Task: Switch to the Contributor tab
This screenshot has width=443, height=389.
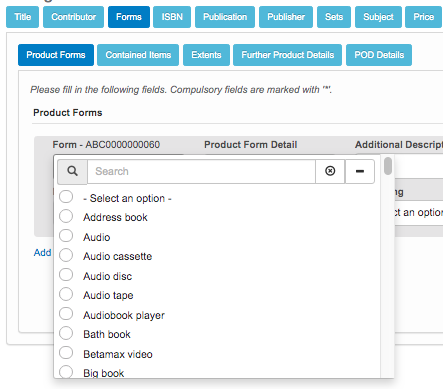Action: [73, 17]
